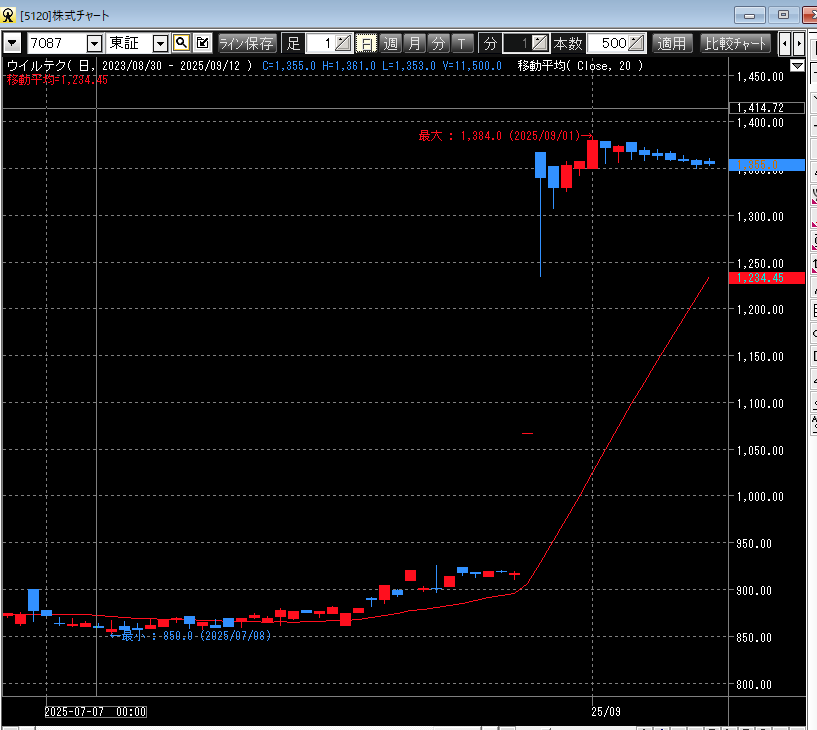Open the 東証 market dropdown
The width and height of the screenshot is (817, 730).
click(x=160, y=43)
